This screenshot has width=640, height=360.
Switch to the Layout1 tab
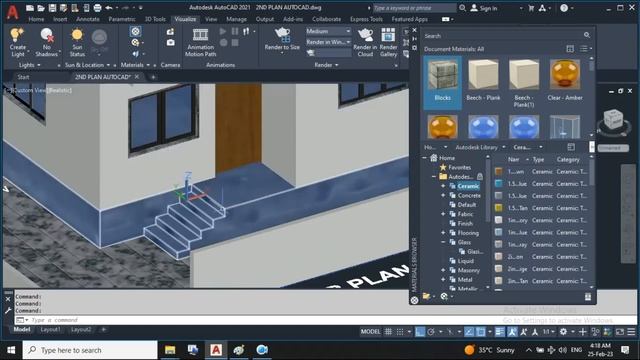click(x=51, y=329)
